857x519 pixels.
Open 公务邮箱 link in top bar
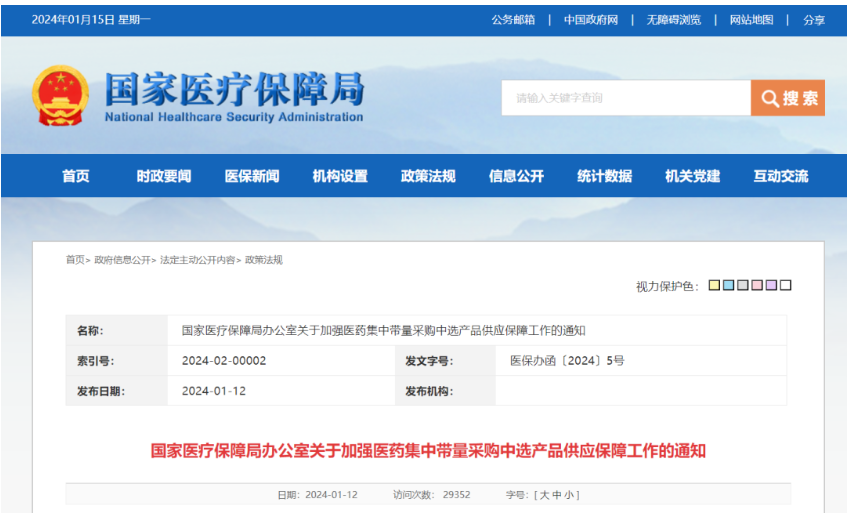pyautogui.click(x=513, y=20)
